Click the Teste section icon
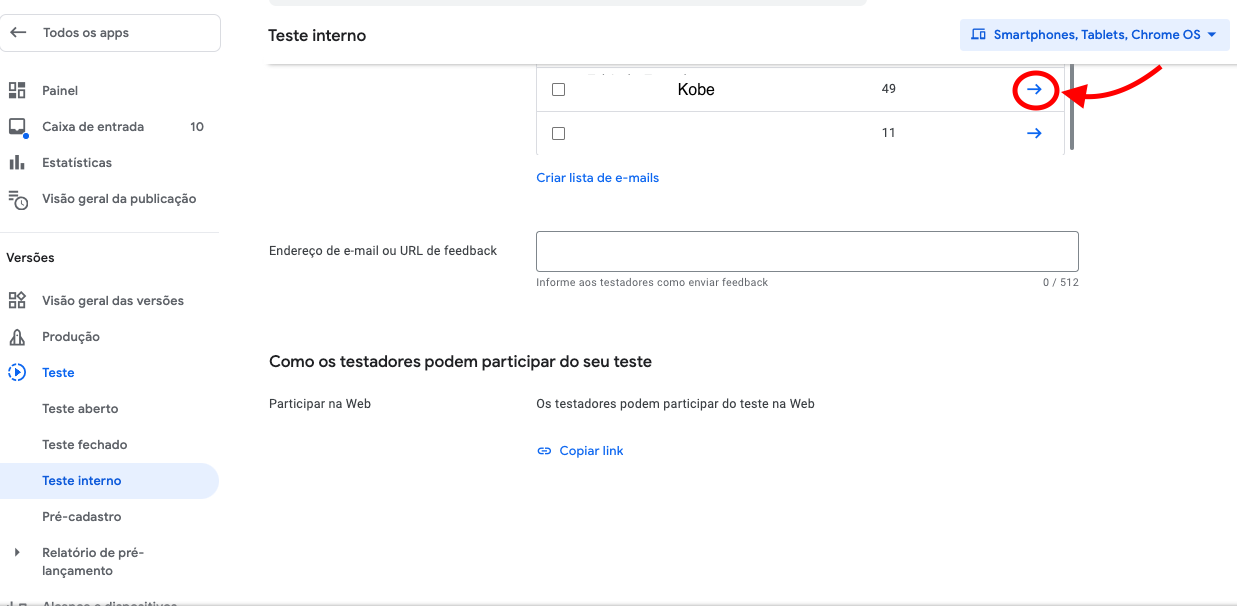Image resolution: width=1237 pixels, height=606 pixels. [x=16, y=372]
